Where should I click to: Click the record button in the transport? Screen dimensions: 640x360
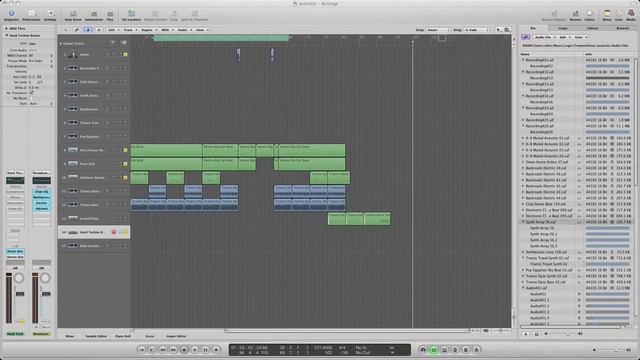tap(216, 350)
